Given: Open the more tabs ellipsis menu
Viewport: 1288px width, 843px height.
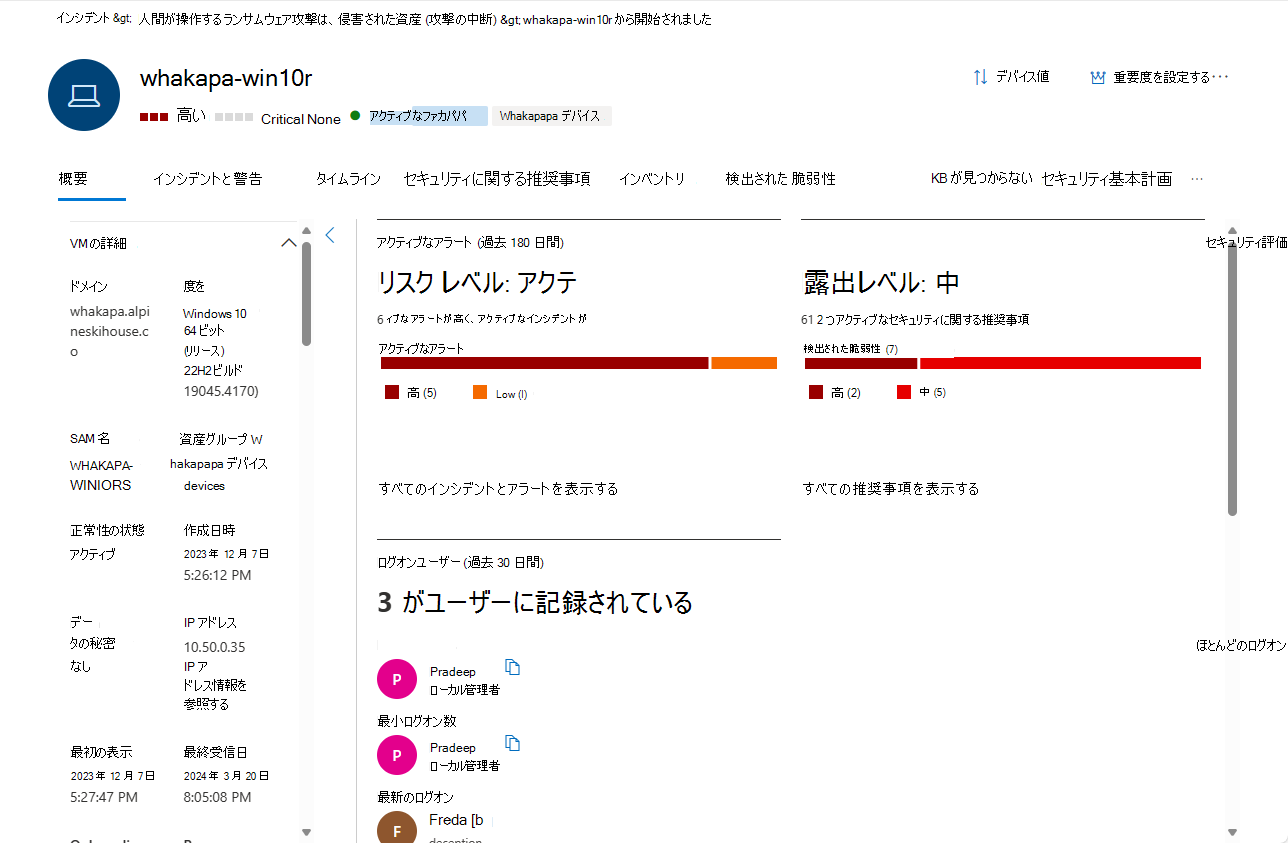Looking at the screenshot, I should (1197, 179).
